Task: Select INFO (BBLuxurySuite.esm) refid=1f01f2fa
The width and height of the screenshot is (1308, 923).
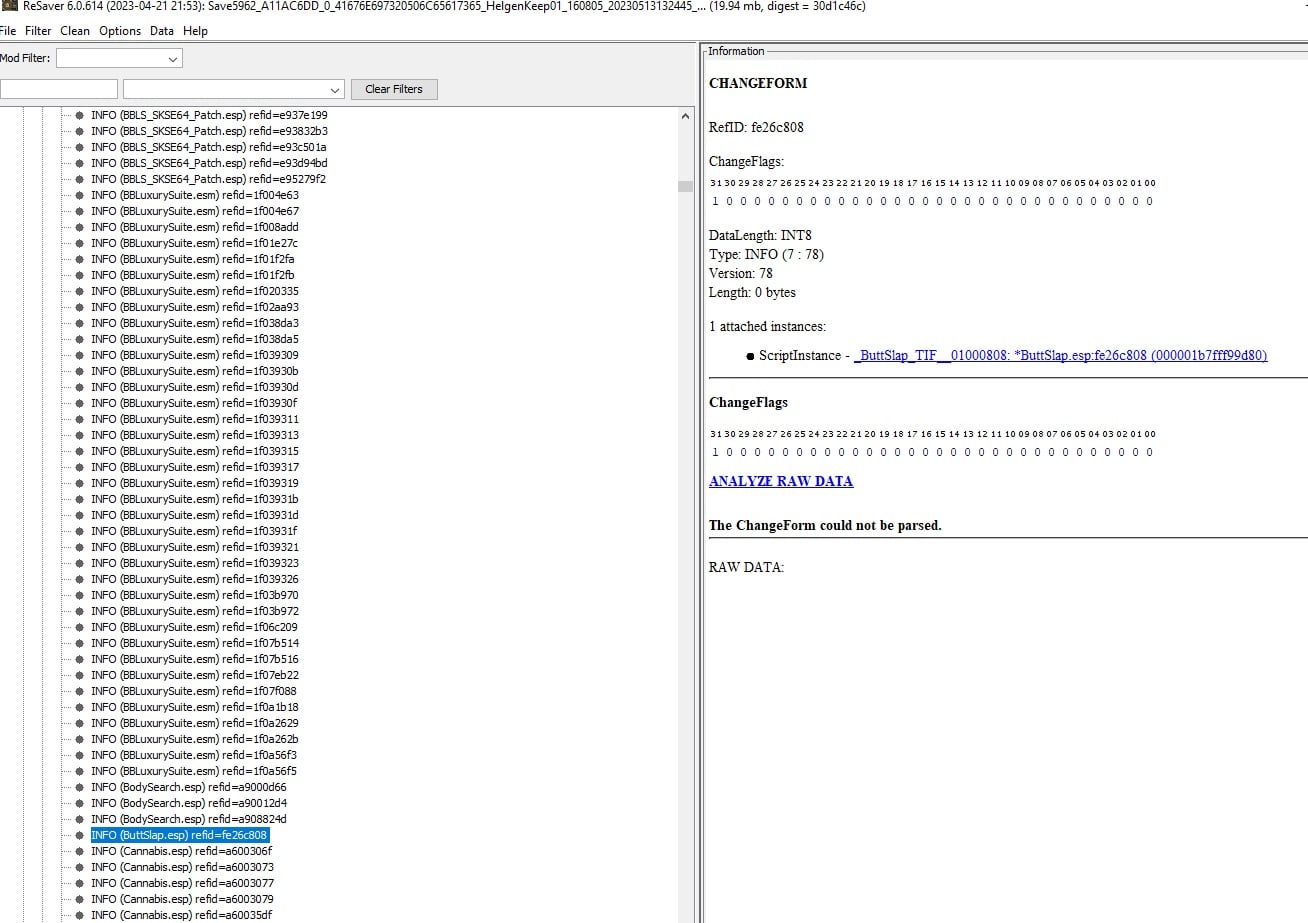Action: point(193,259)
